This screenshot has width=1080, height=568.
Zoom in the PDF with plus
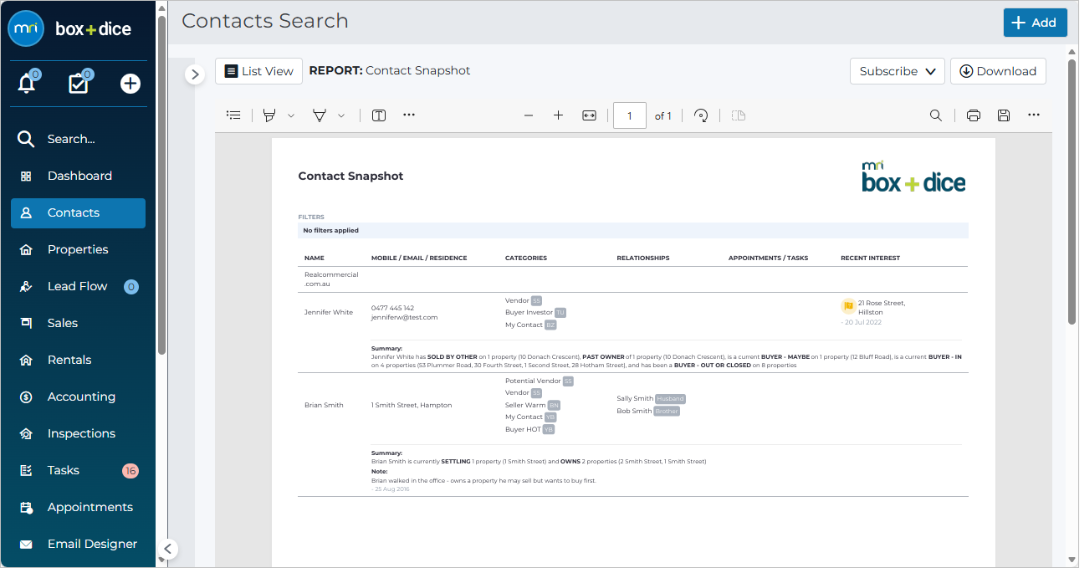(559, 116)
